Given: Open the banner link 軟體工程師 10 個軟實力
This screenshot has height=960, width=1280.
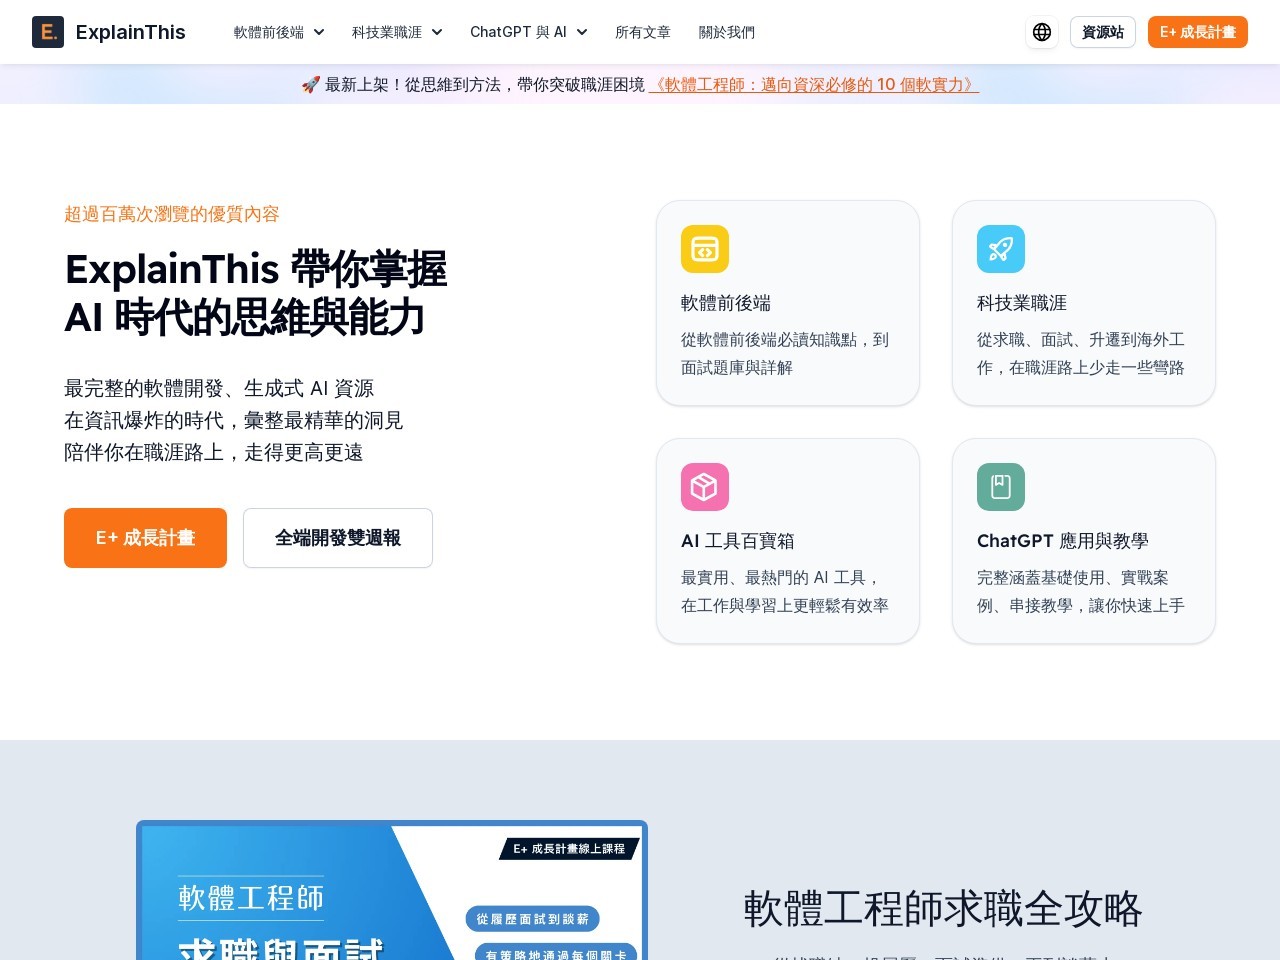Looking at the screenshot, I should click(x=813, y=85).
